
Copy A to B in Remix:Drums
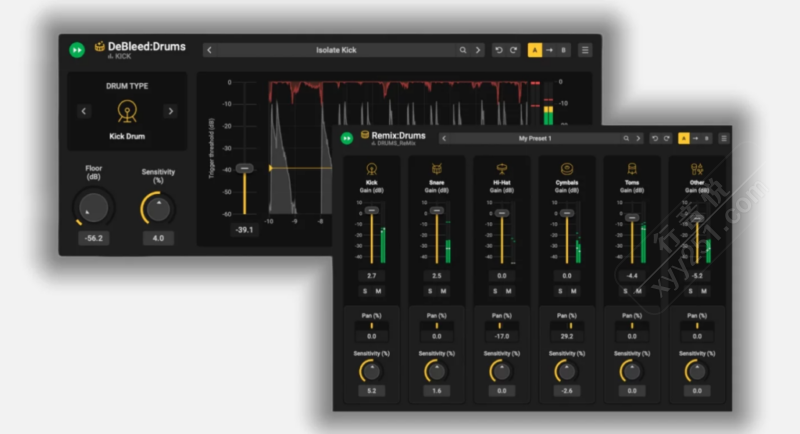tap(695, 138)
